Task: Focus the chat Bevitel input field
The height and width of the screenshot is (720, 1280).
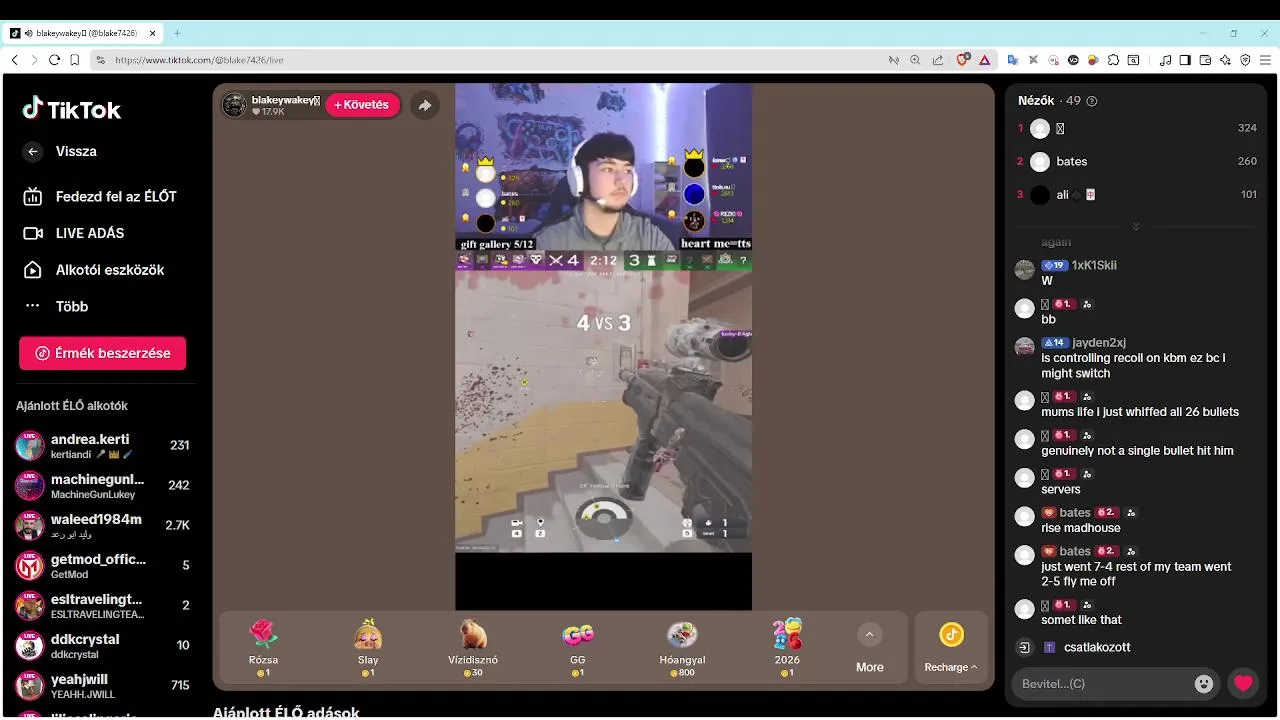Action: coord(1100,684)
